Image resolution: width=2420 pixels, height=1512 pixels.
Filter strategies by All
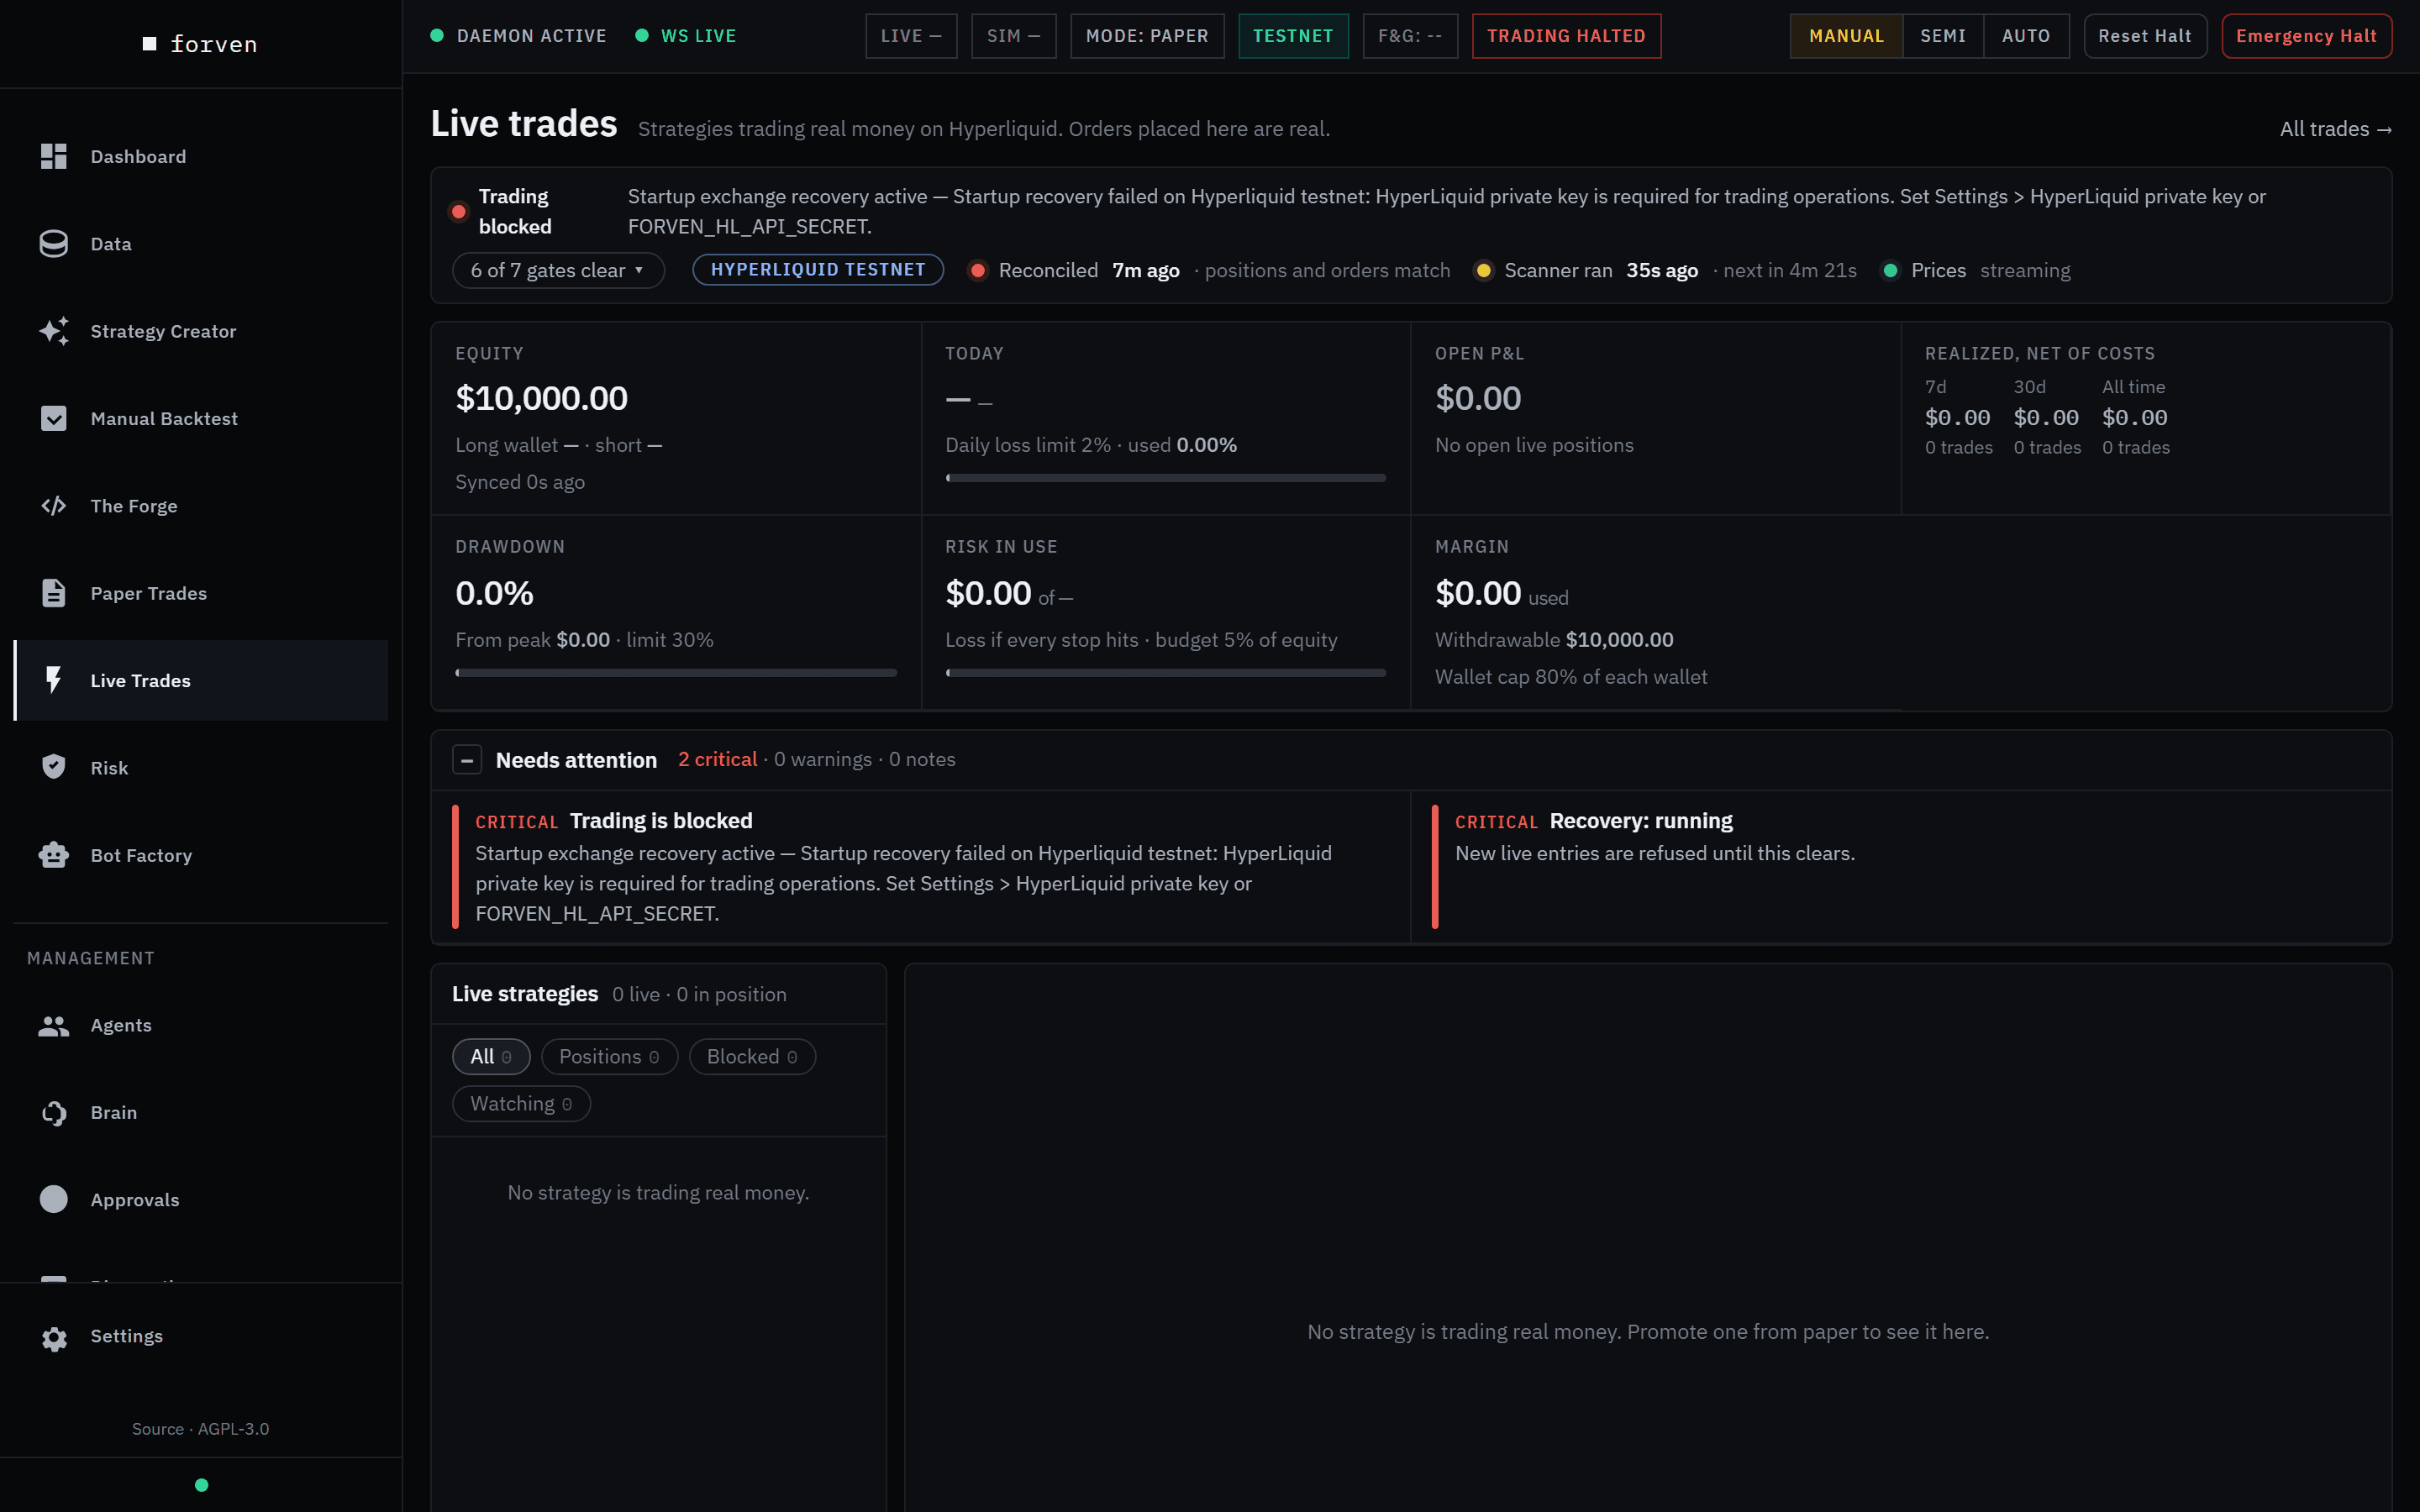pyautogui.click(x=491, y=1057)
